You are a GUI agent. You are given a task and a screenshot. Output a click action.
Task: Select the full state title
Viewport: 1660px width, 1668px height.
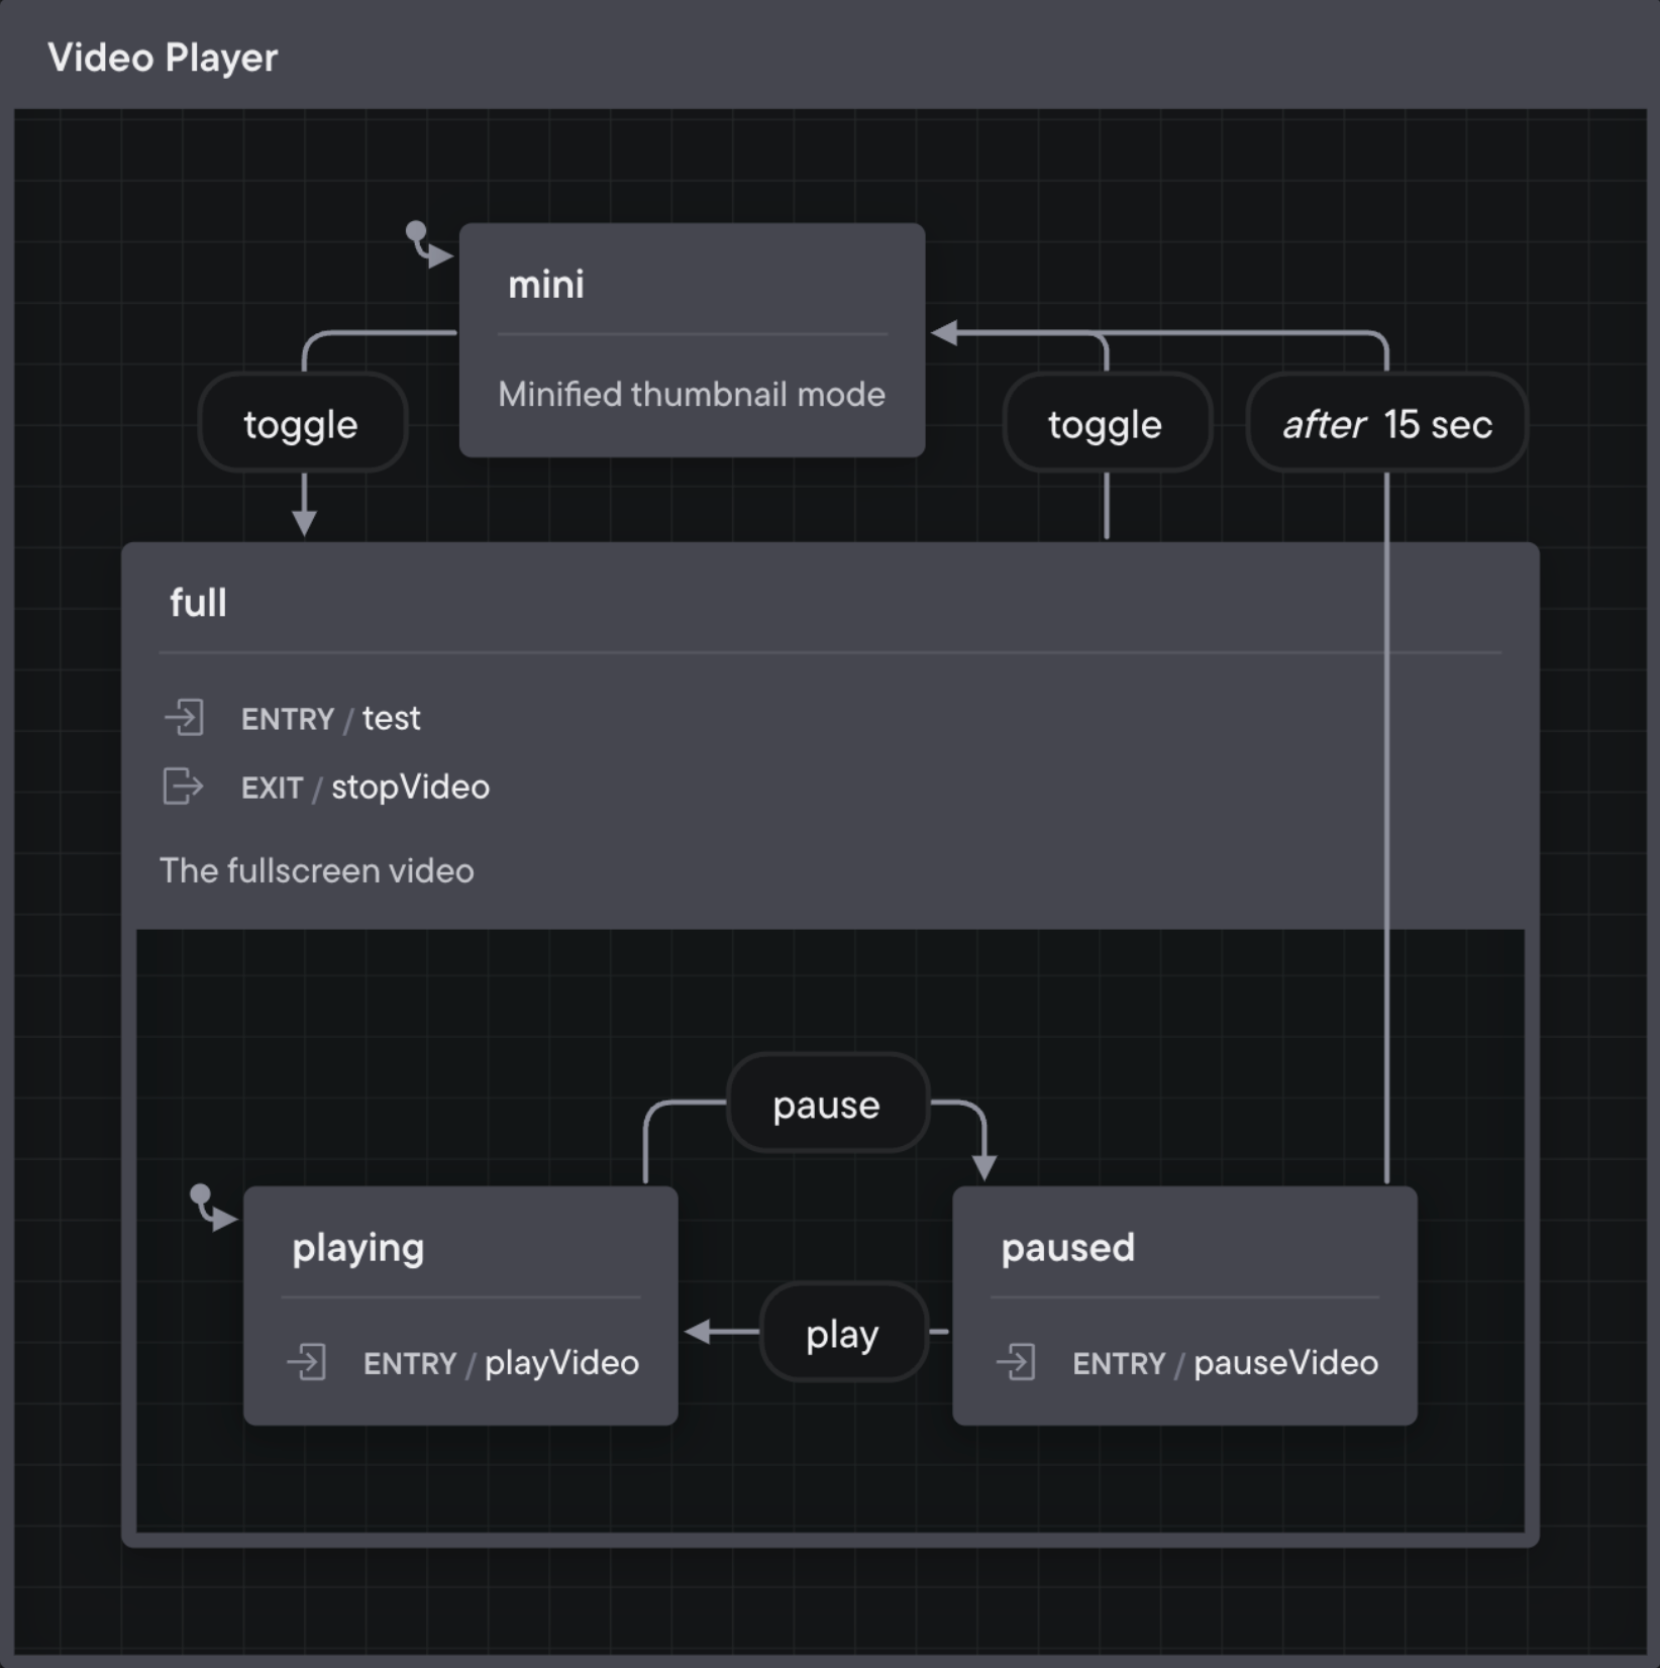pyautogui.click(x=198, y=603)
